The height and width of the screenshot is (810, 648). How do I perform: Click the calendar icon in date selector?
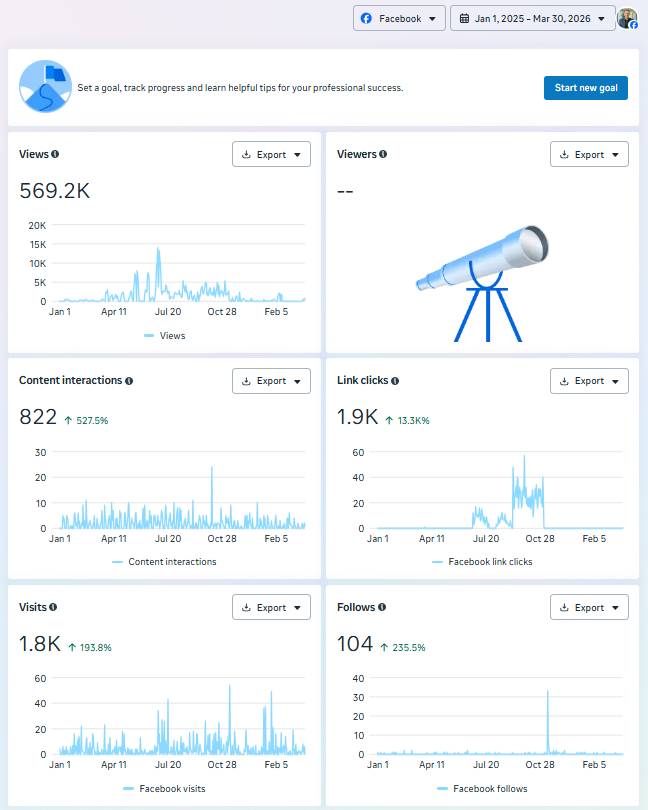[x=465, y=19]
